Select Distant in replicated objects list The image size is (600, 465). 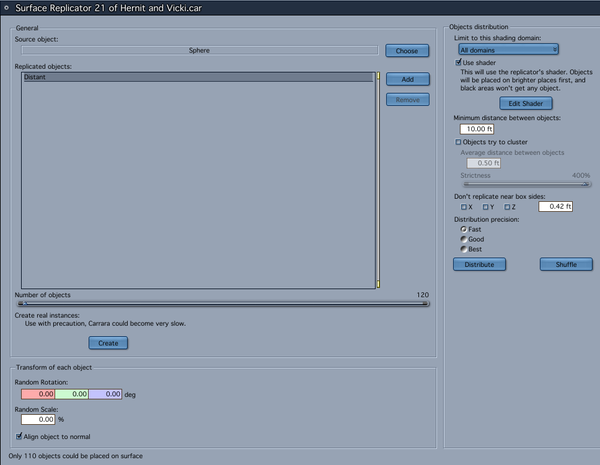[x=197, y=77]
